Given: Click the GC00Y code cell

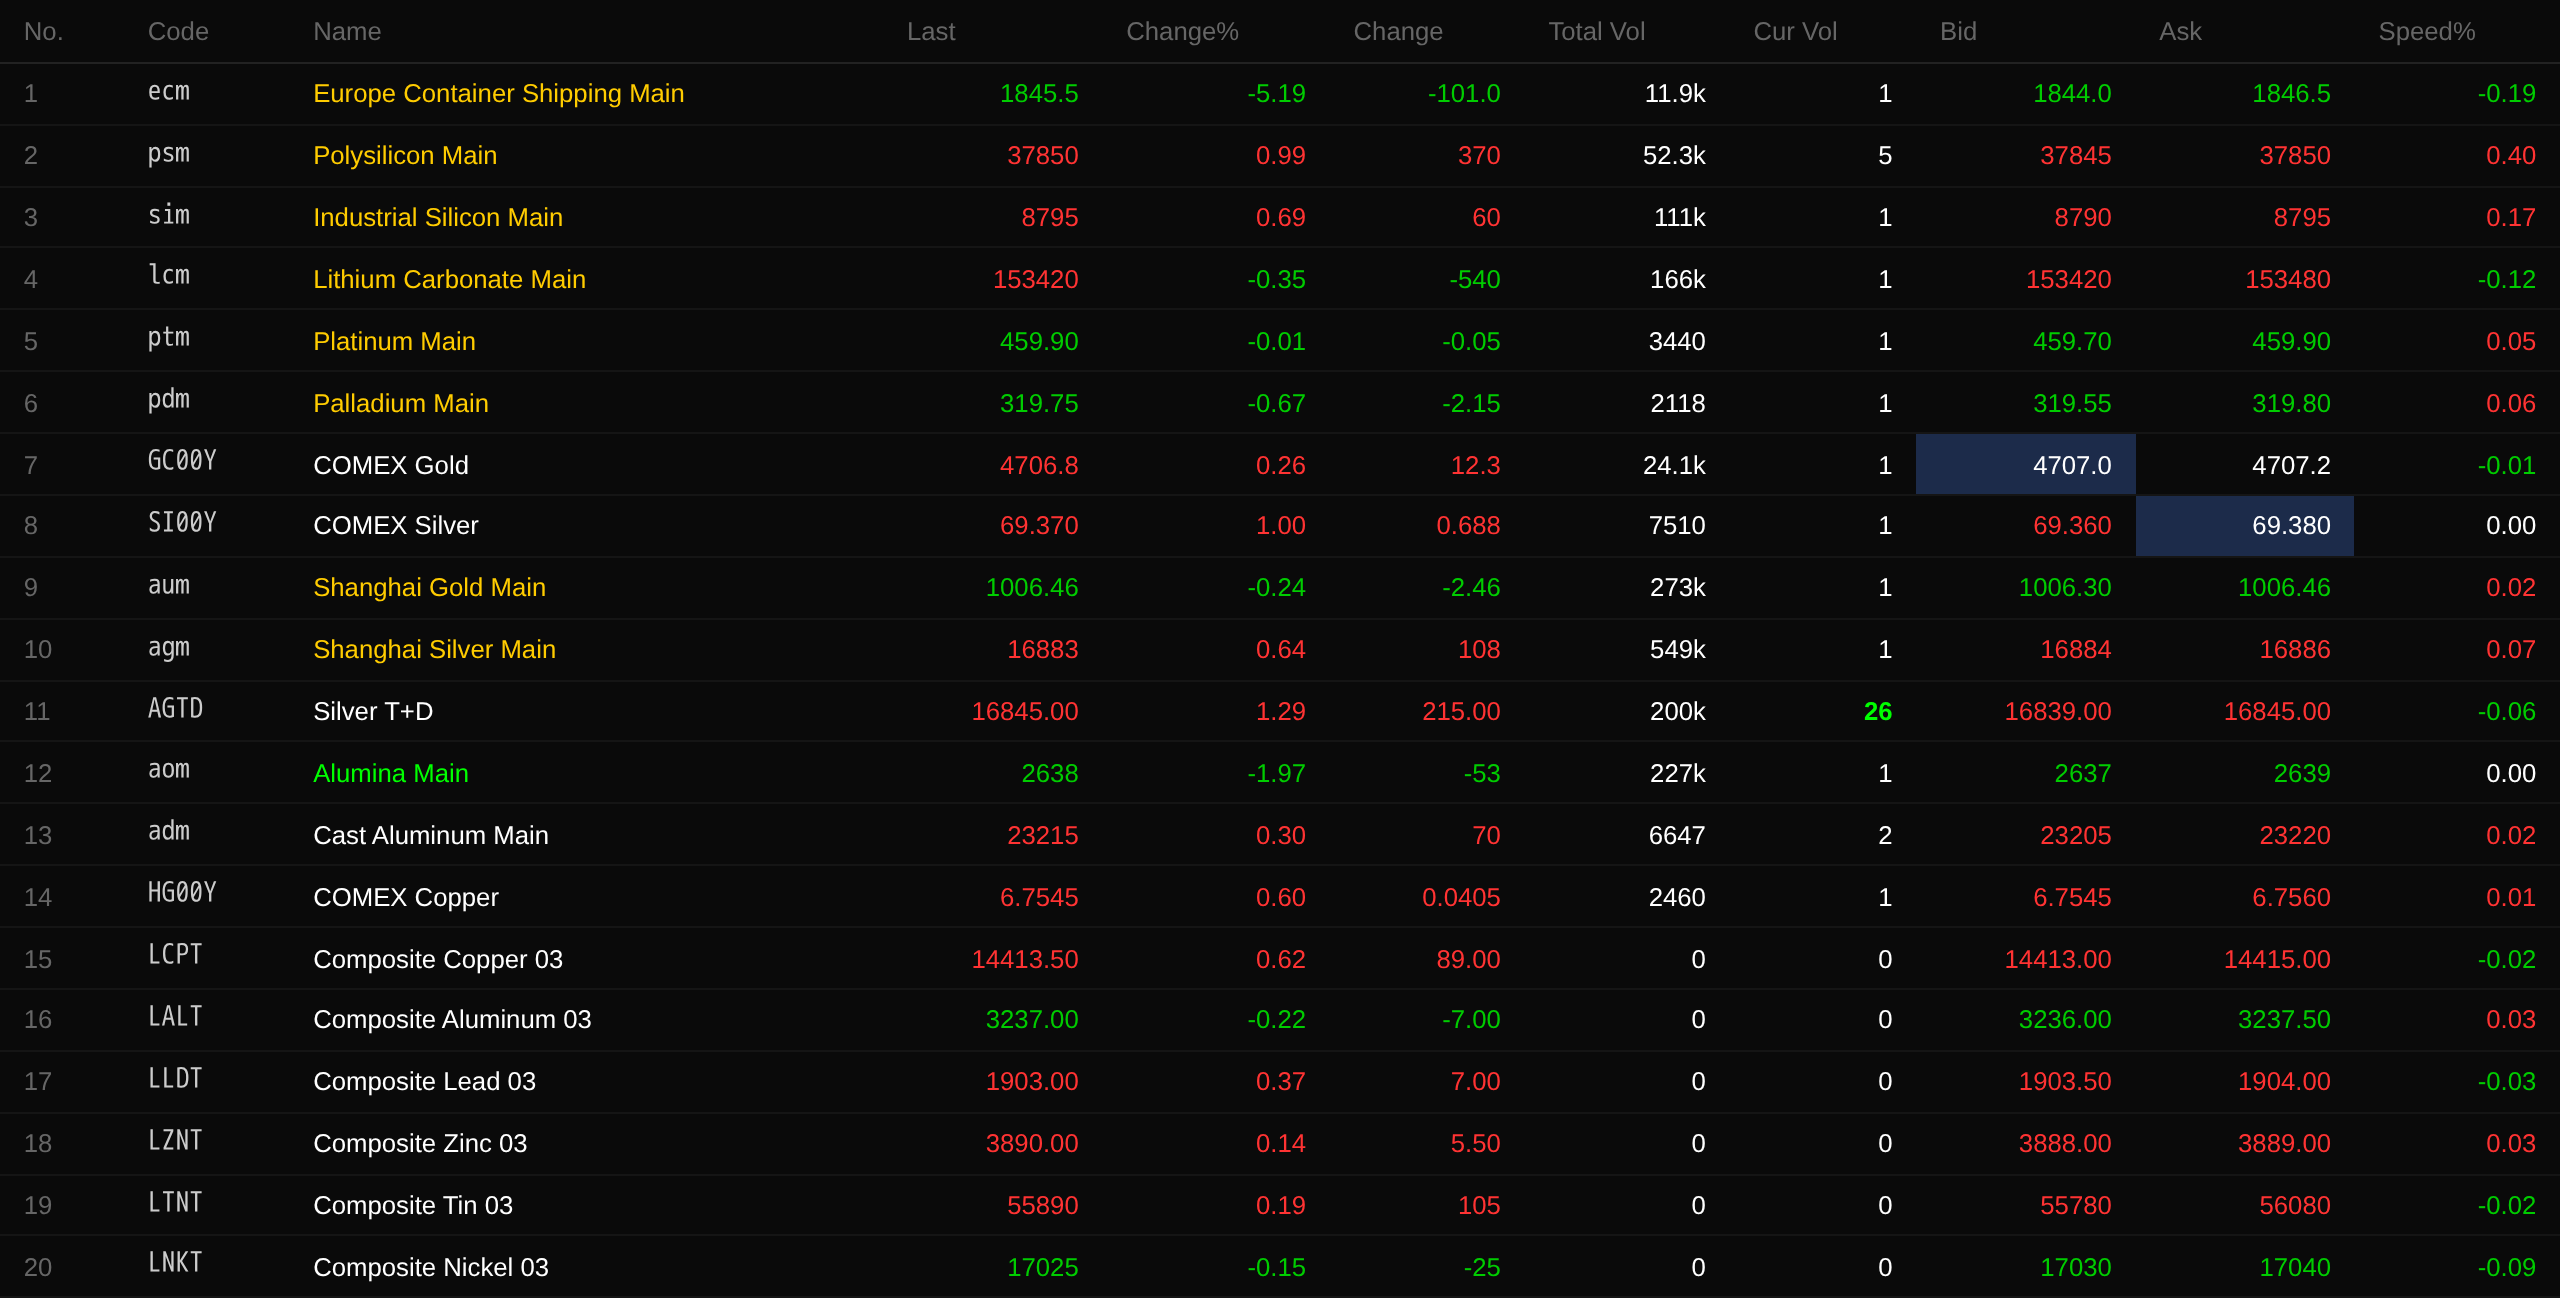Looking at the screenshot, I should pyautogui.click(x=182, y=461).
